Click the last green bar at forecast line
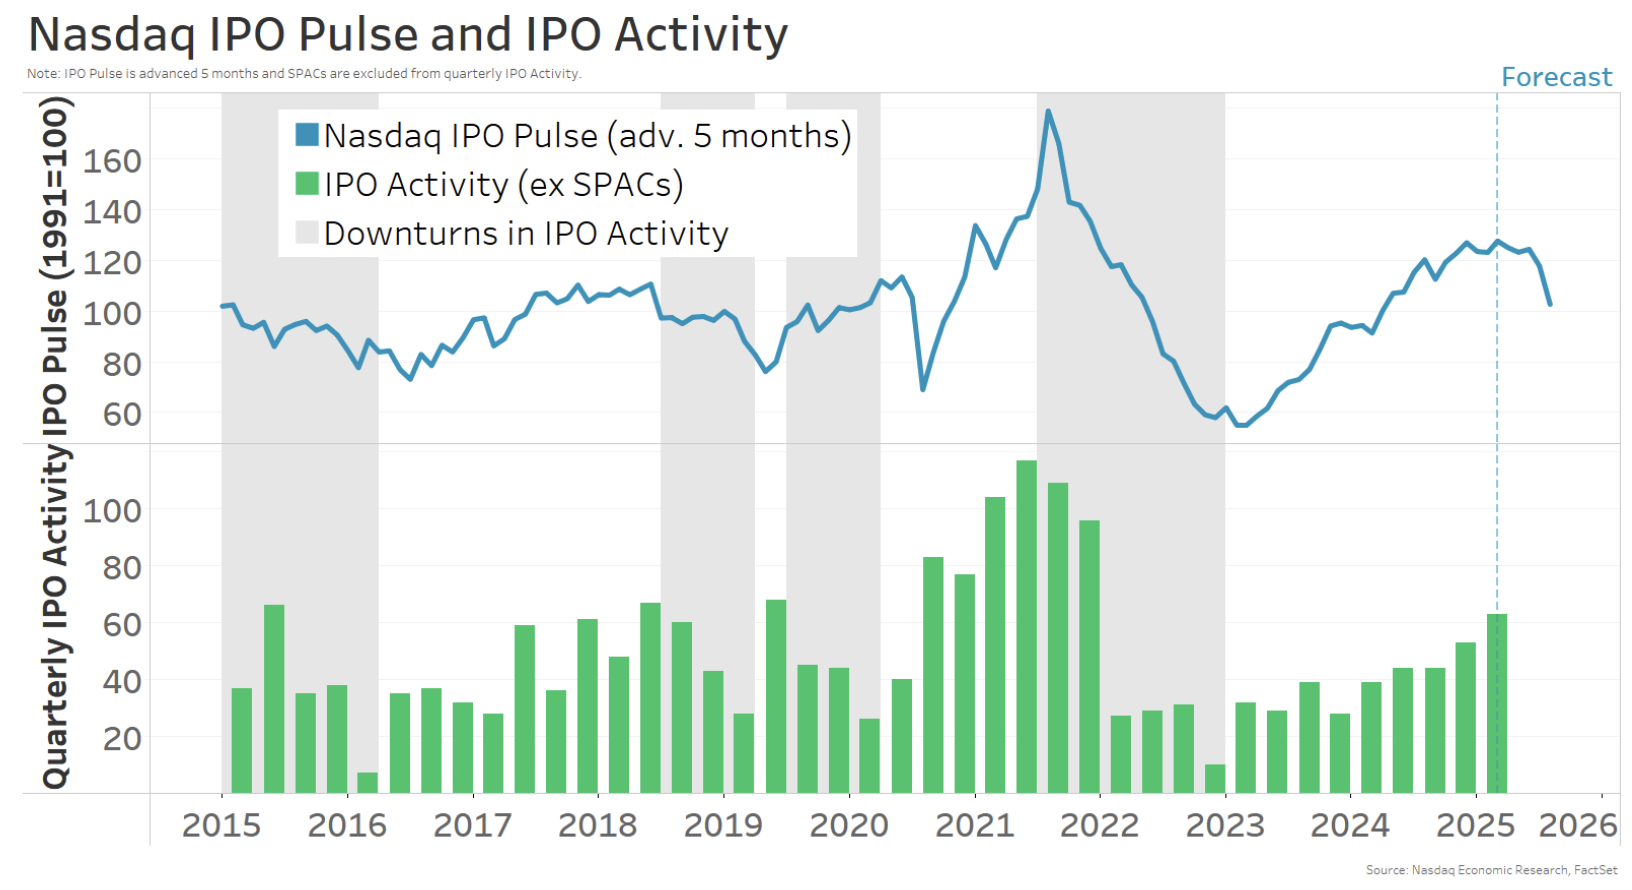This screenshot has width=1632, height=890. point(1497,704)
